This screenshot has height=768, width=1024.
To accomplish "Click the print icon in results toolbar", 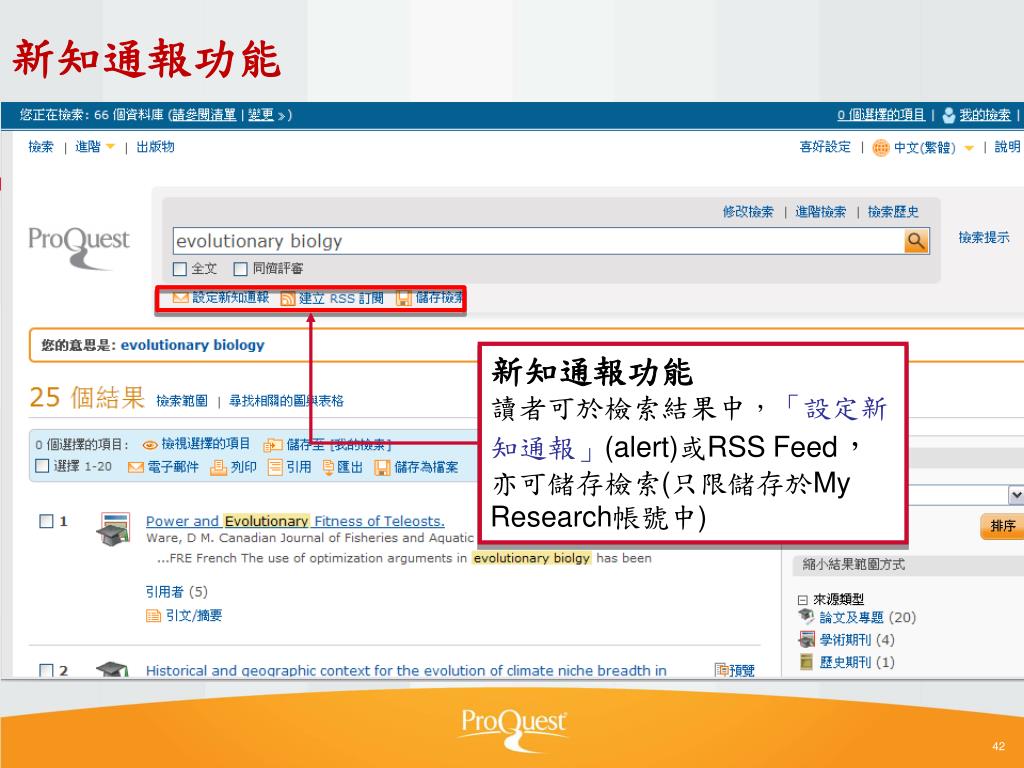I will tap(218, 467).
